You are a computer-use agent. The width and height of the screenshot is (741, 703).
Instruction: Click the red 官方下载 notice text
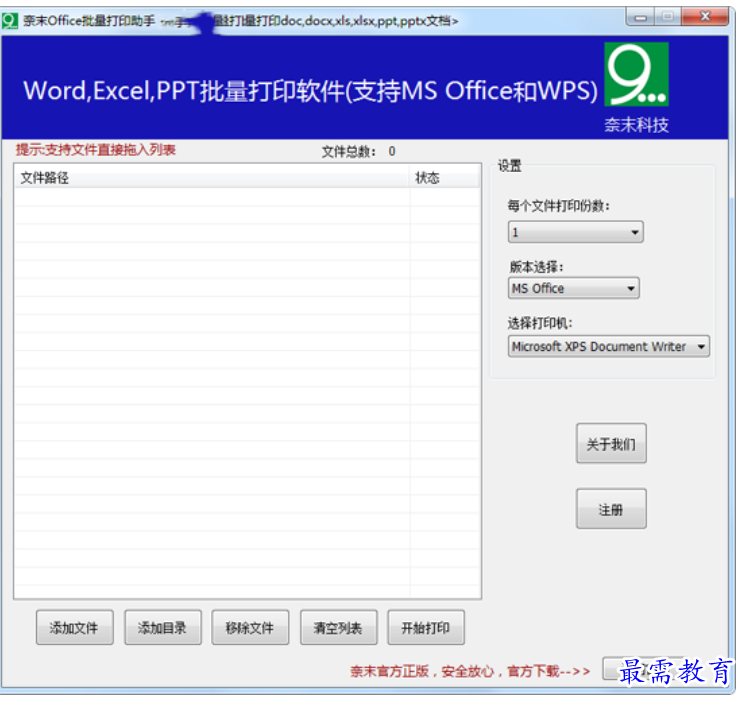(x=470, y=671)
